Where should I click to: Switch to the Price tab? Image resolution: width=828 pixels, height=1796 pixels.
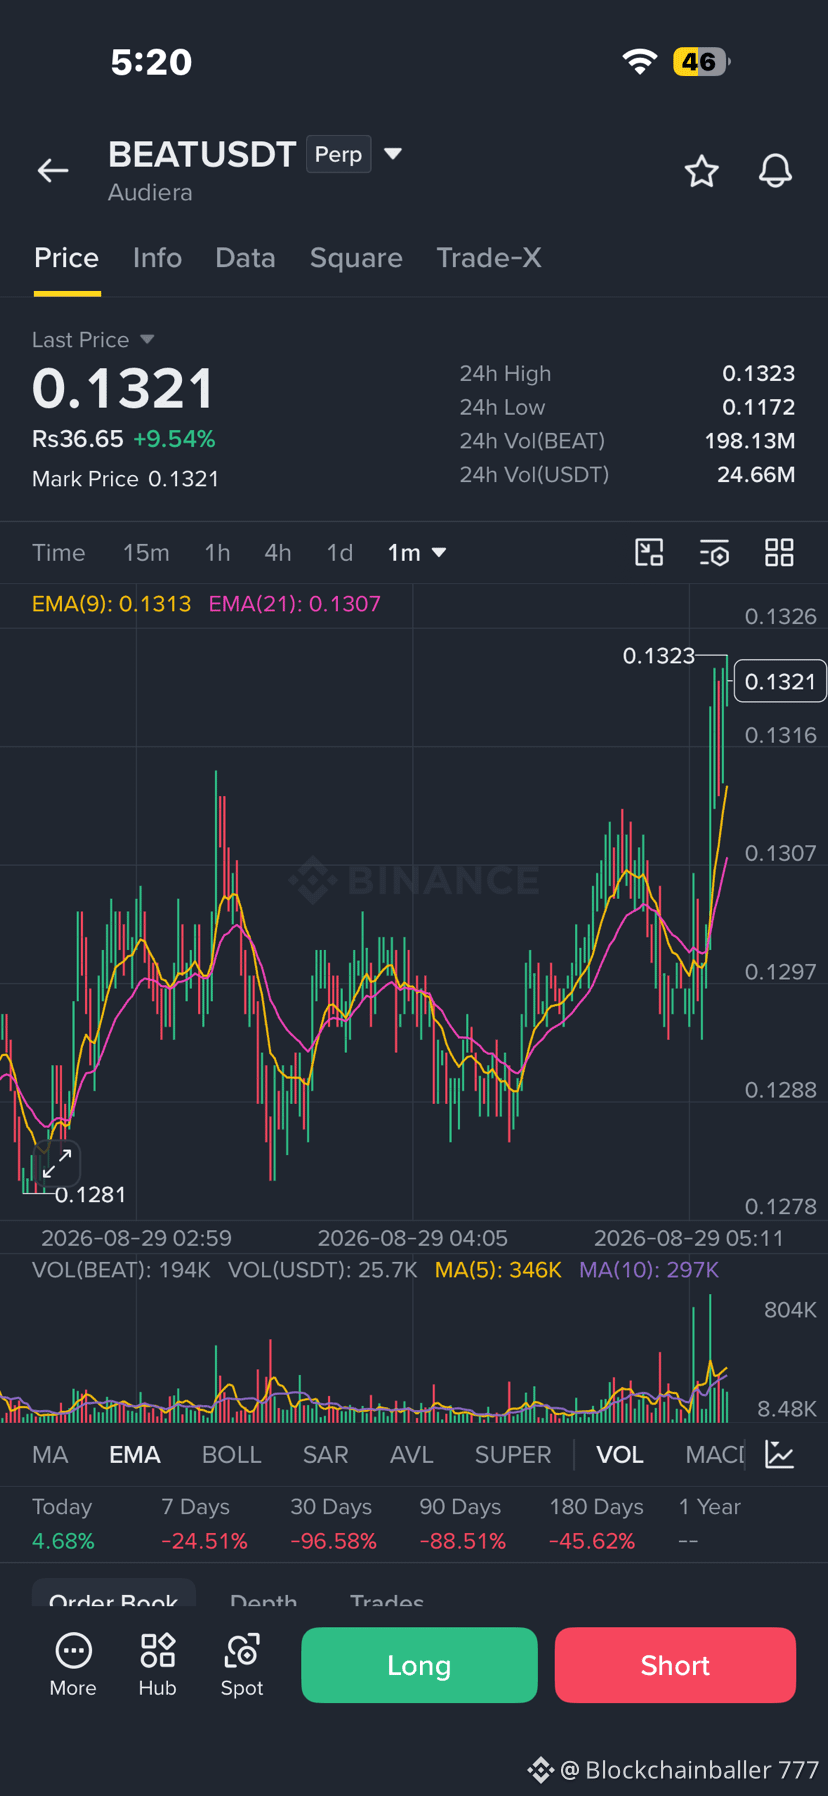pyautogui.click(x=67, y=258)
